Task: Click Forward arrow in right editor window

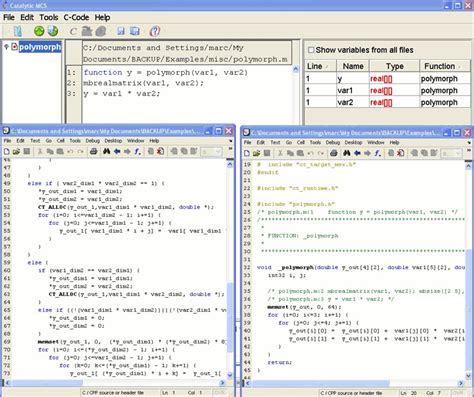Action: click(x=367, y=153)
